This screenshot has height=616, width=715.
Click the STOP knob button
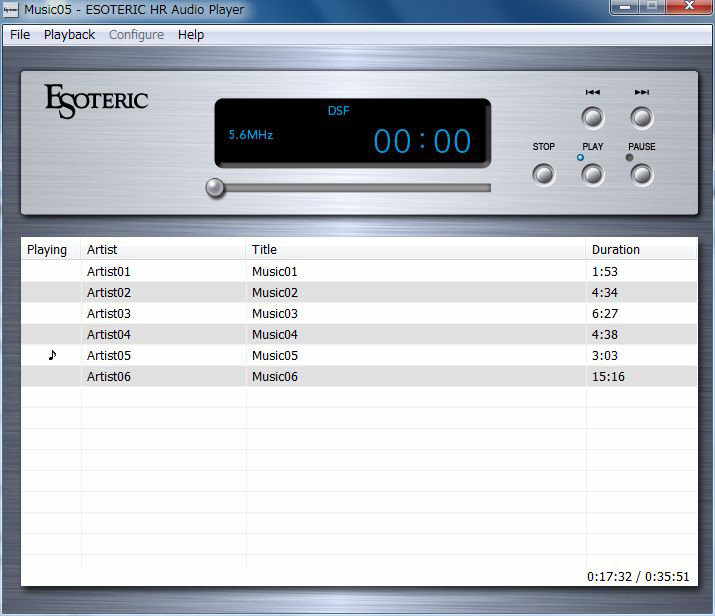click(544, 175)
